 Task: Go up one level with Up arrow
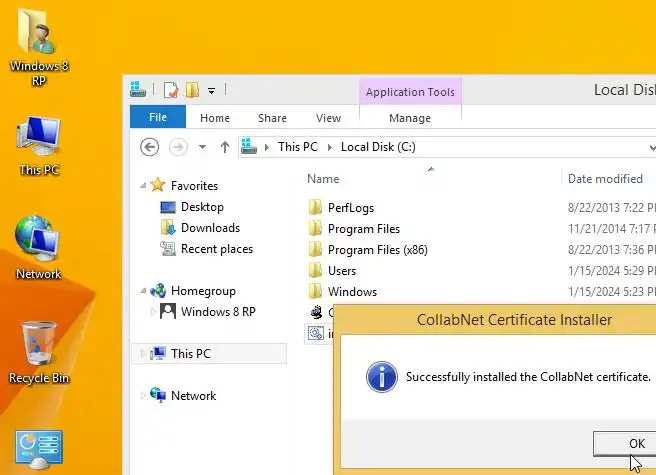[225, 147]
